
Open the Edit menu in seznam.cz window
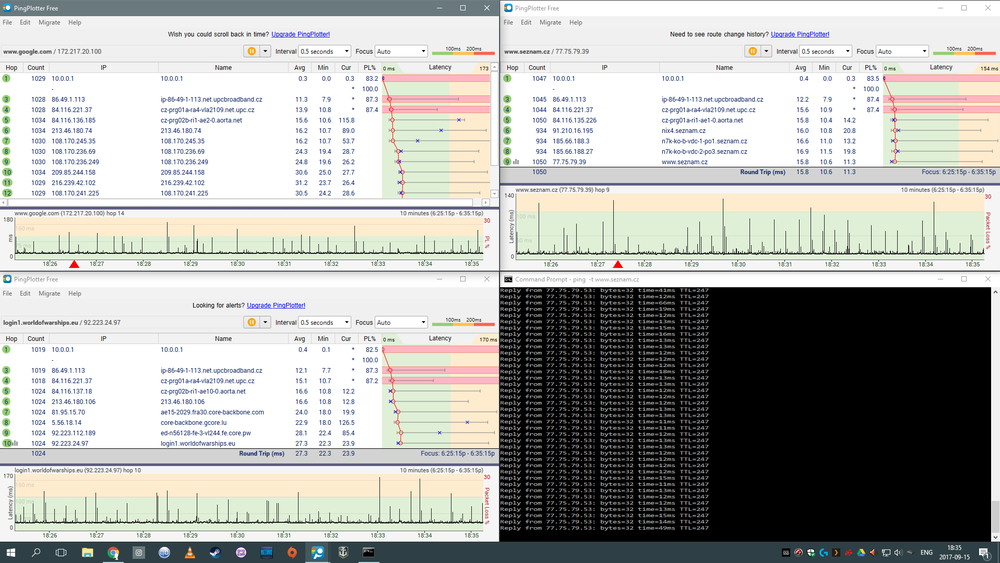(526, 22)
